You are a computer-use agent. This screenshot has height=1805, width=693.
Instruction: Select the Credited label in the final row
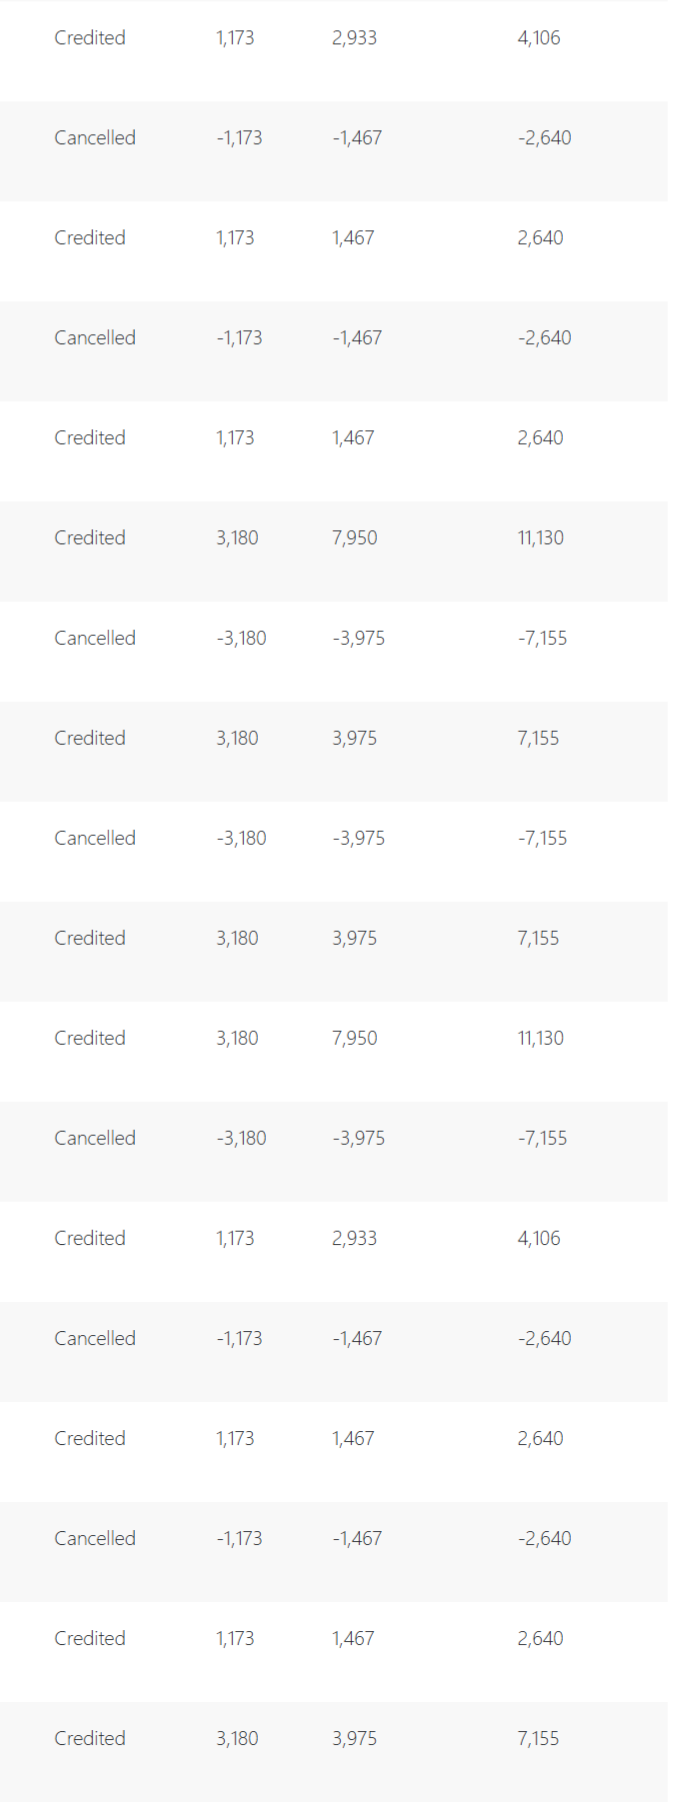pos(90,1738)
